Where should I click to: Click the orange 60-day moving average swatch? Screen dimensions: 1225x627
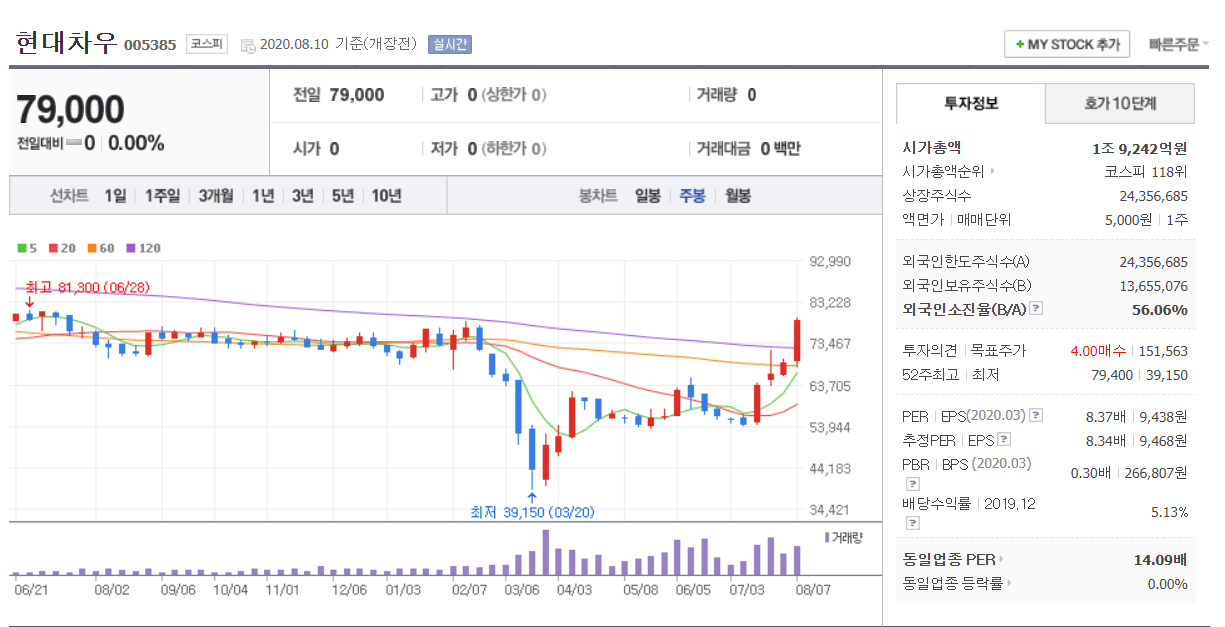pos(92,248)
